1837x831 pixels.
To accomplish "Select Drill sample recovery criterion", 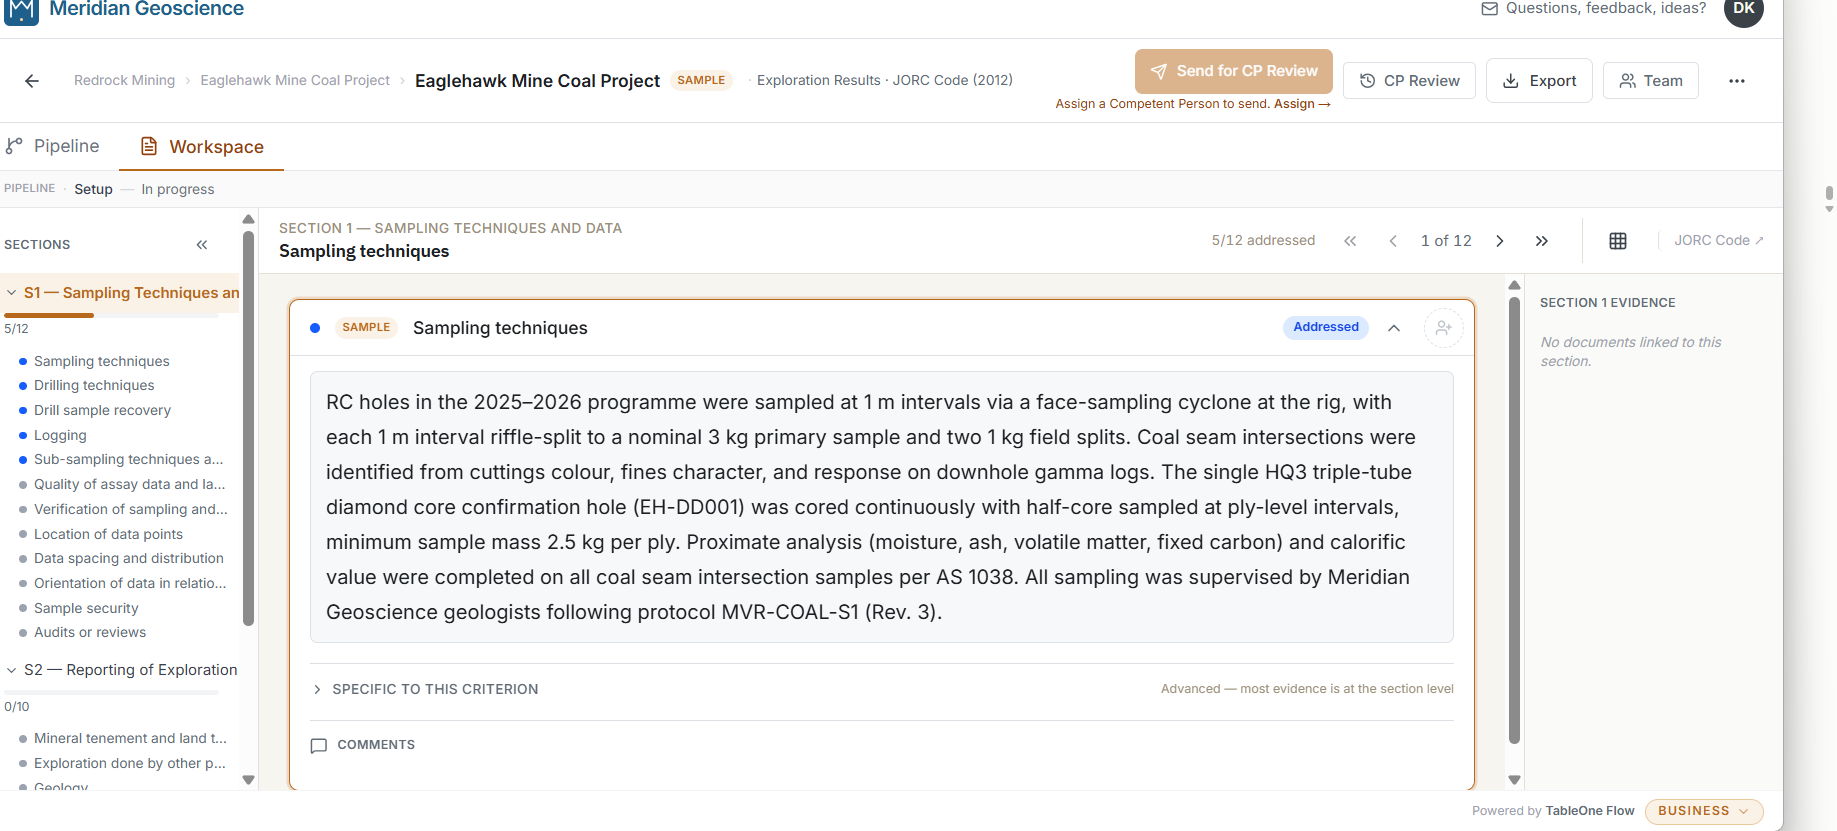I will pos(102,411).
